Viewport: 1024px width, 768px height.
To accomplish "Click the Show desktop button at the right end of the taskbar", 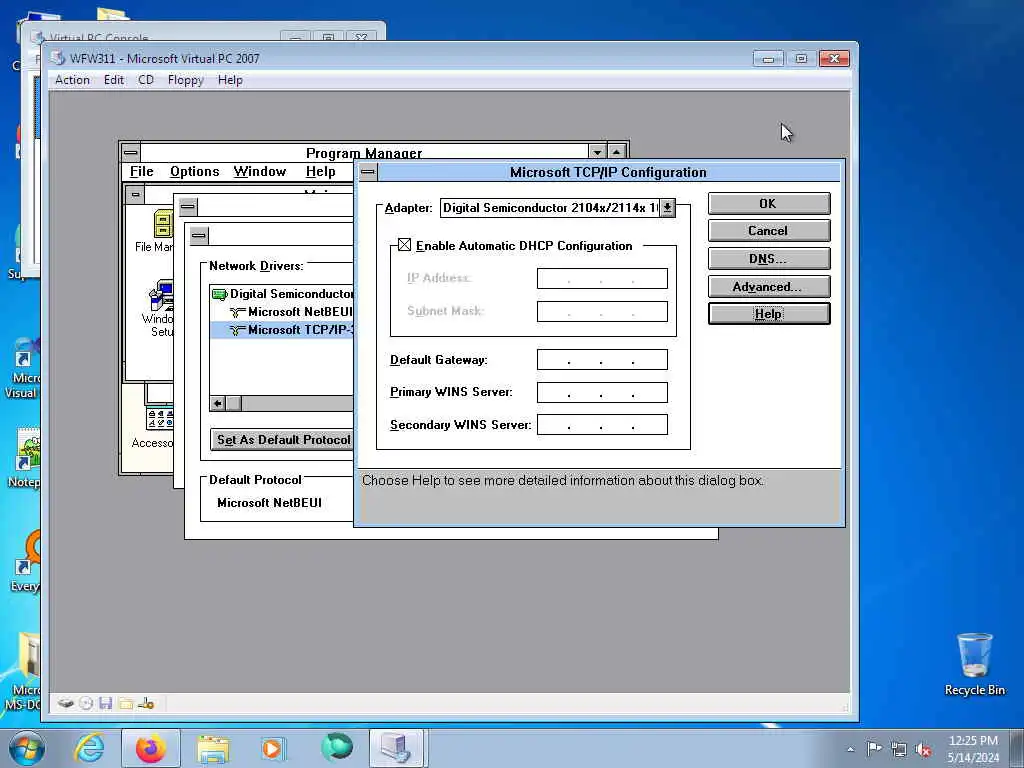I will 1017,748.
